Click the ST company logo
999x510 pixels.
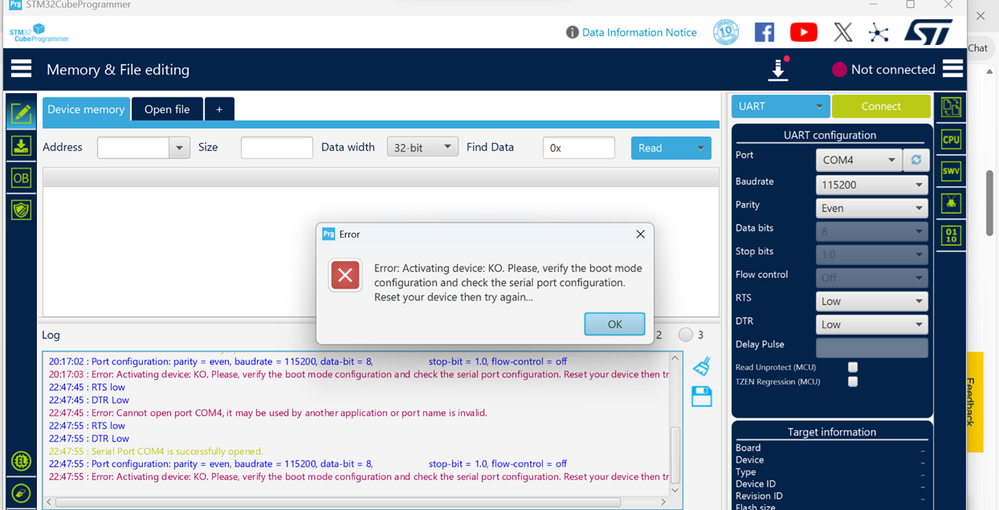(x=928, y=32)
